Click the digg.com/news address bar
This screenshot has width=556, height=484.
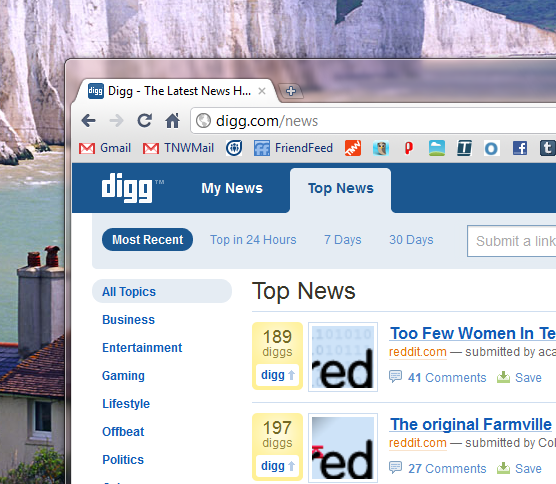tap(374, 121)
